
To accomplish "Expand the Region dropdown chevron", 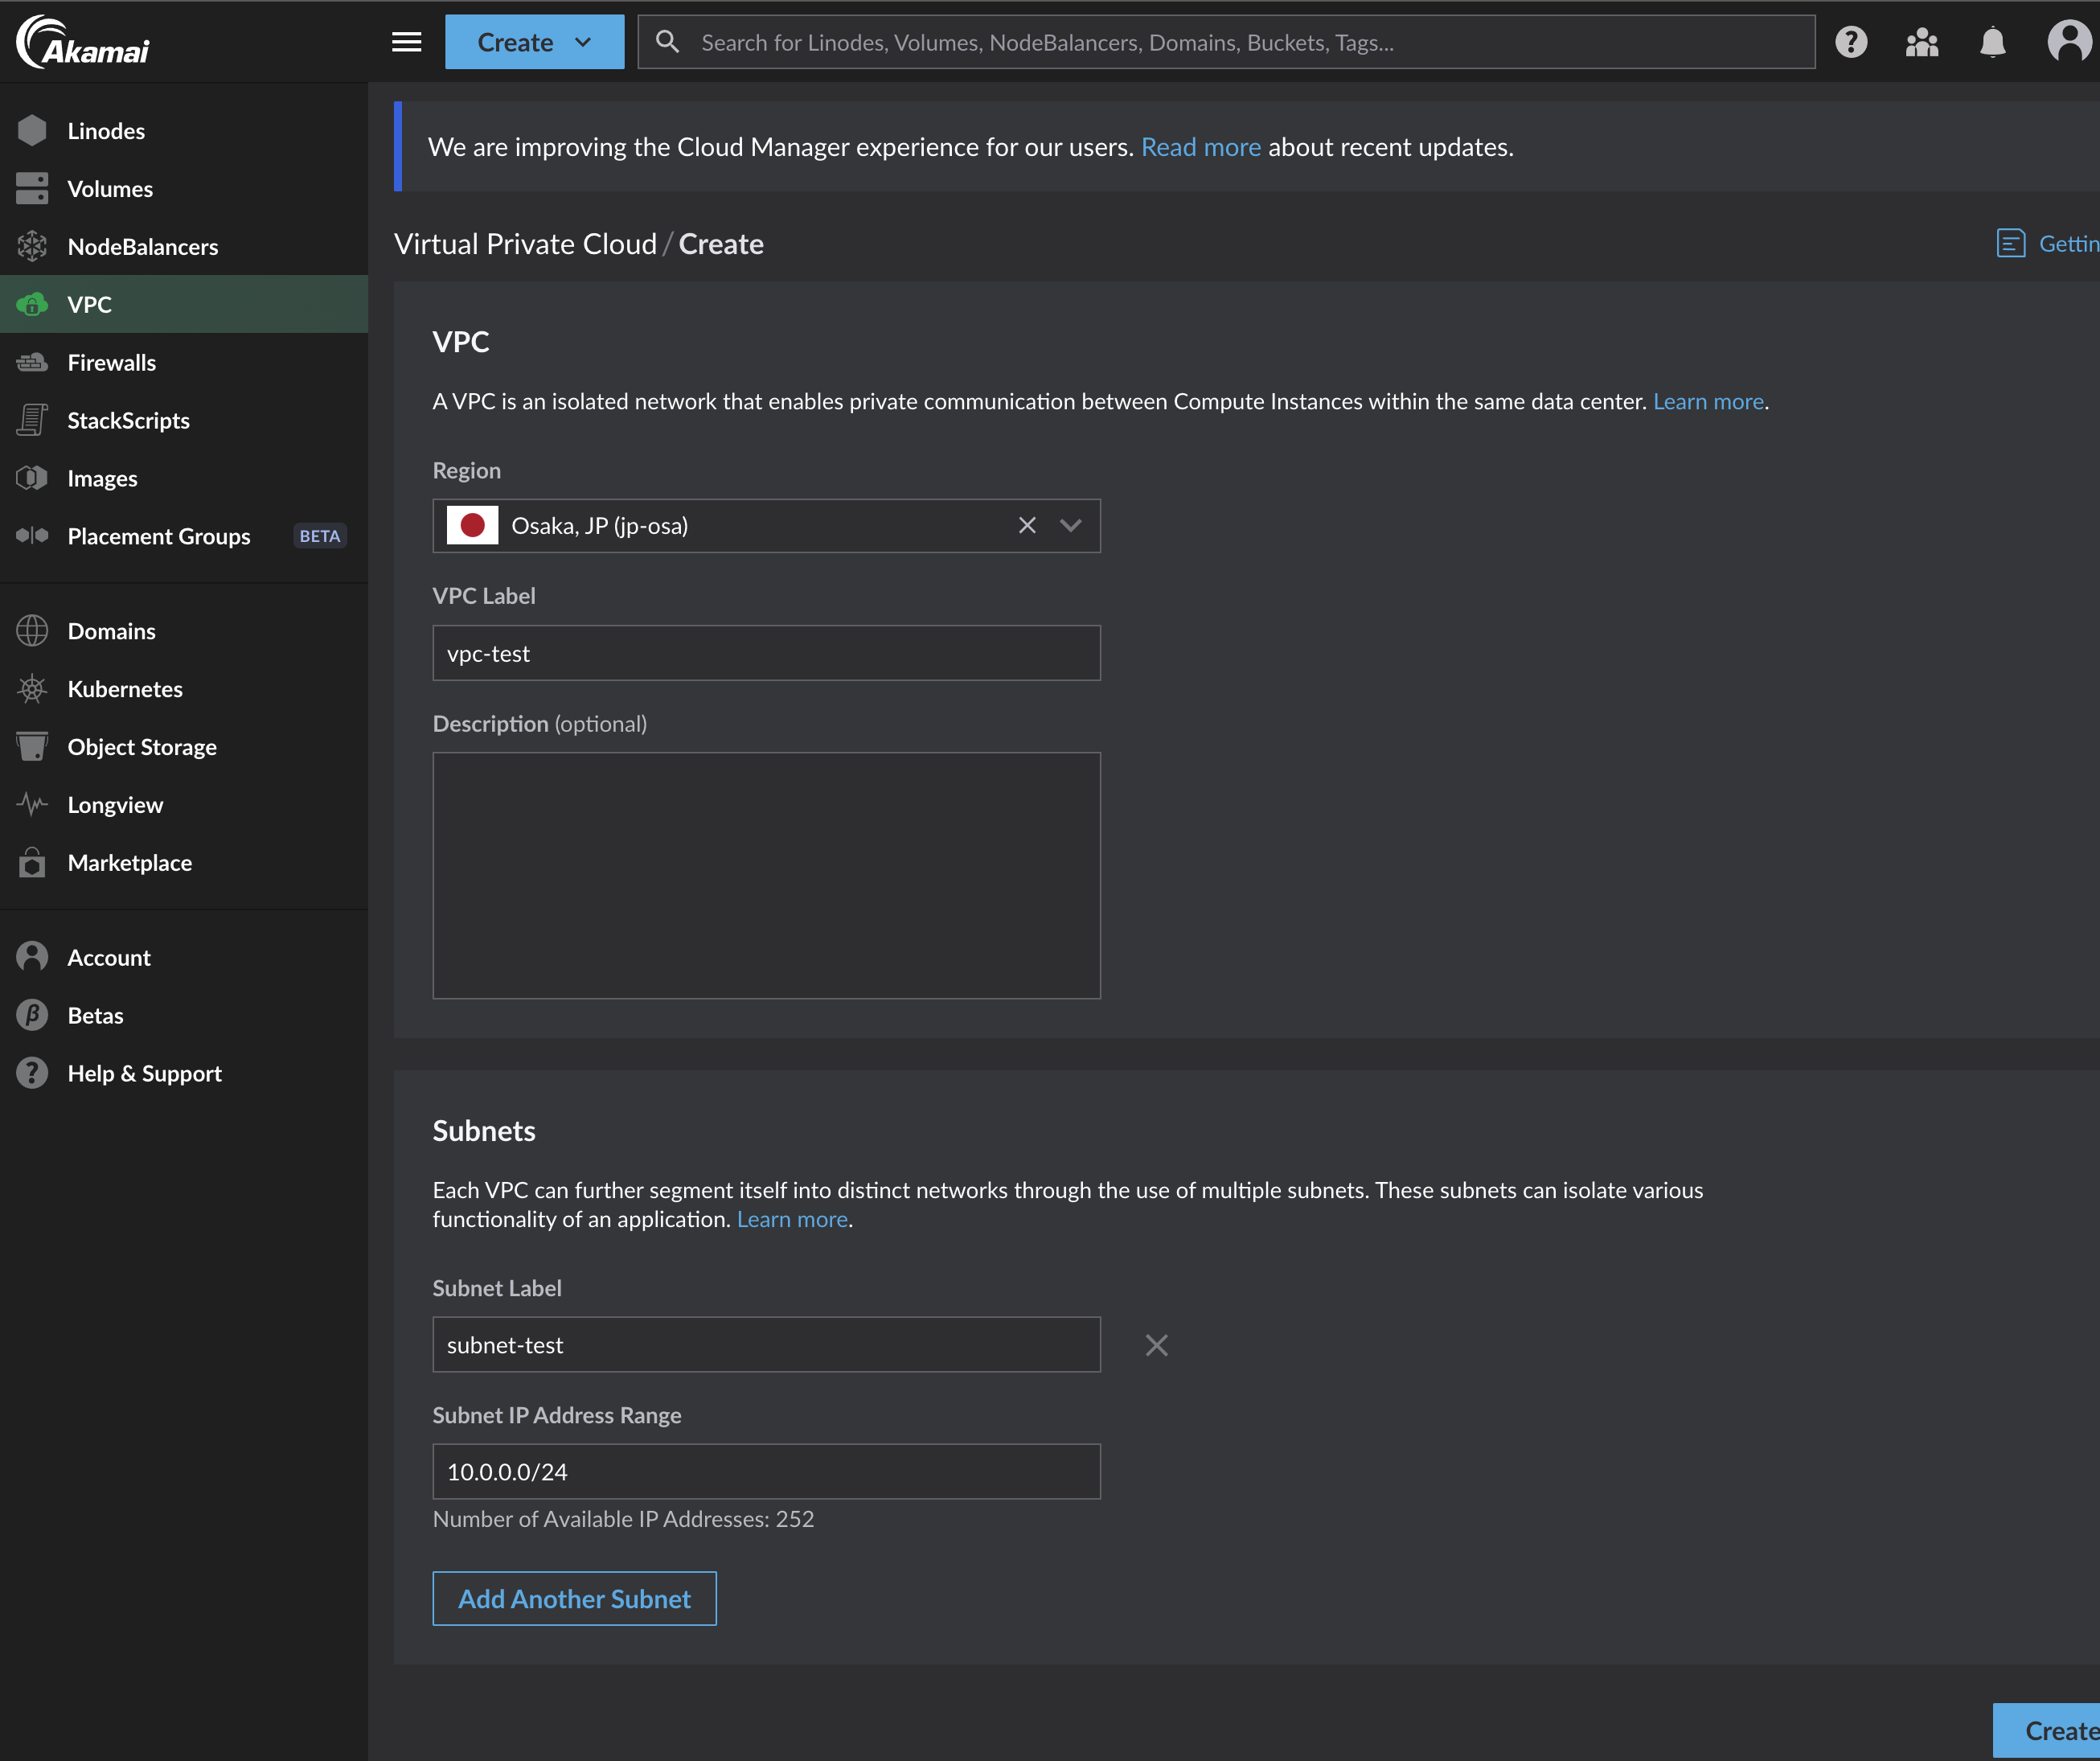I will [1071, 525].
